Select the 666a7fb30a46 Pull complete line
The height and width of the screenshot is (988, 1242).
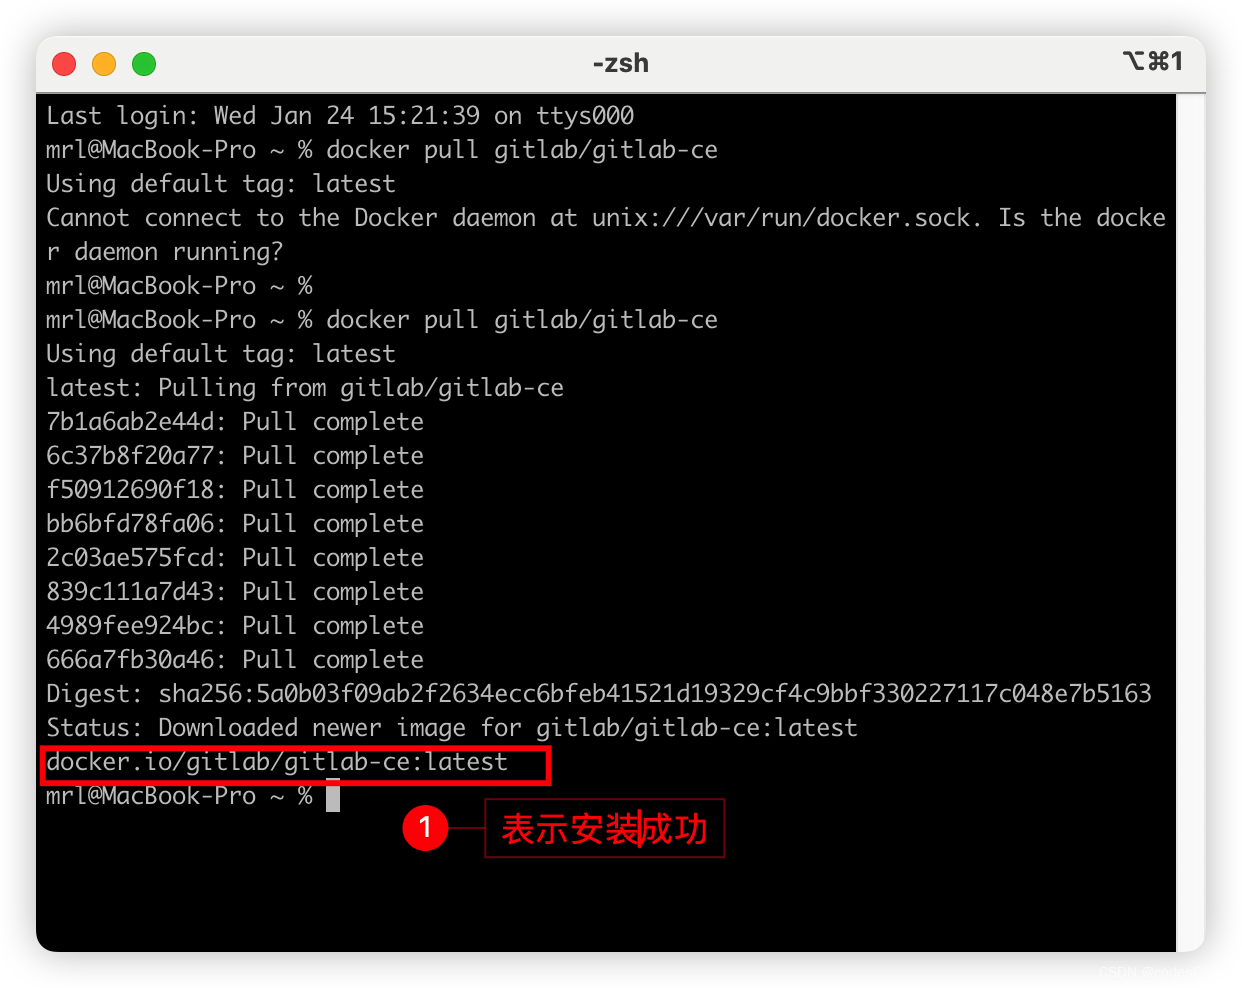point(234,659)
